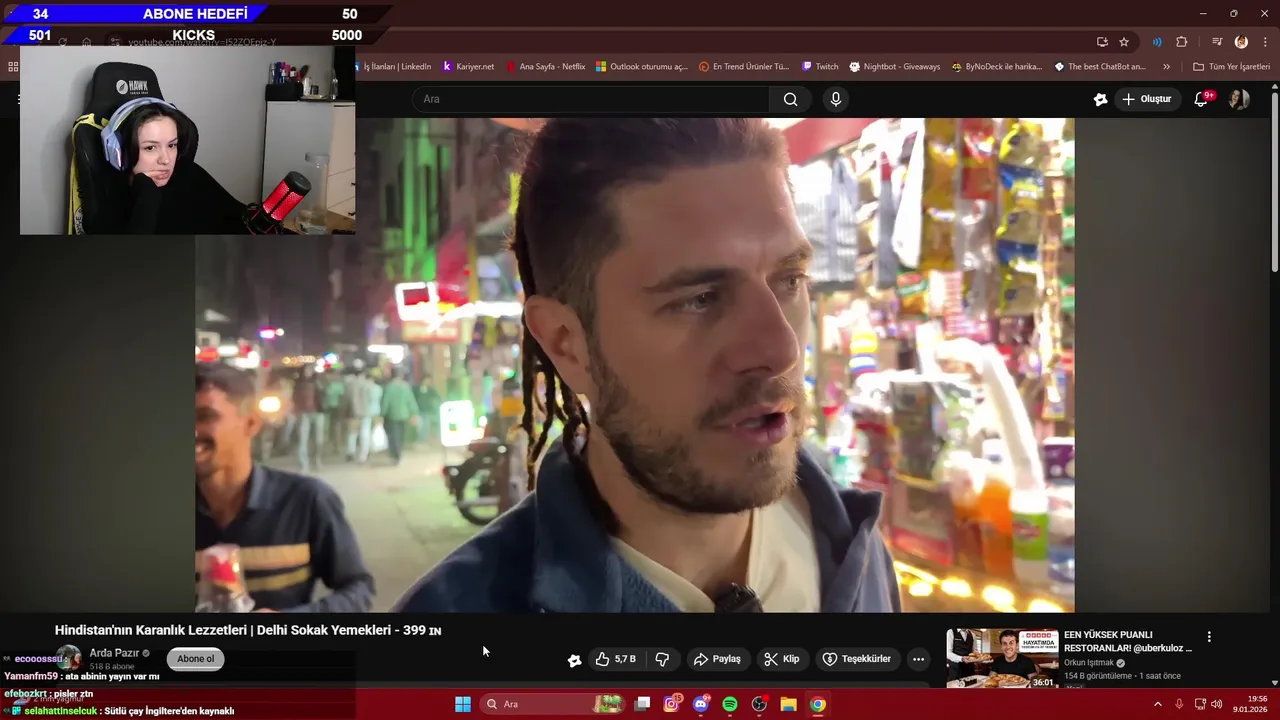Image resolution: width=1280 pixels, height=720 pixels.
Task: Open the Arda Pazır channel name
Action: pos(114,653)
